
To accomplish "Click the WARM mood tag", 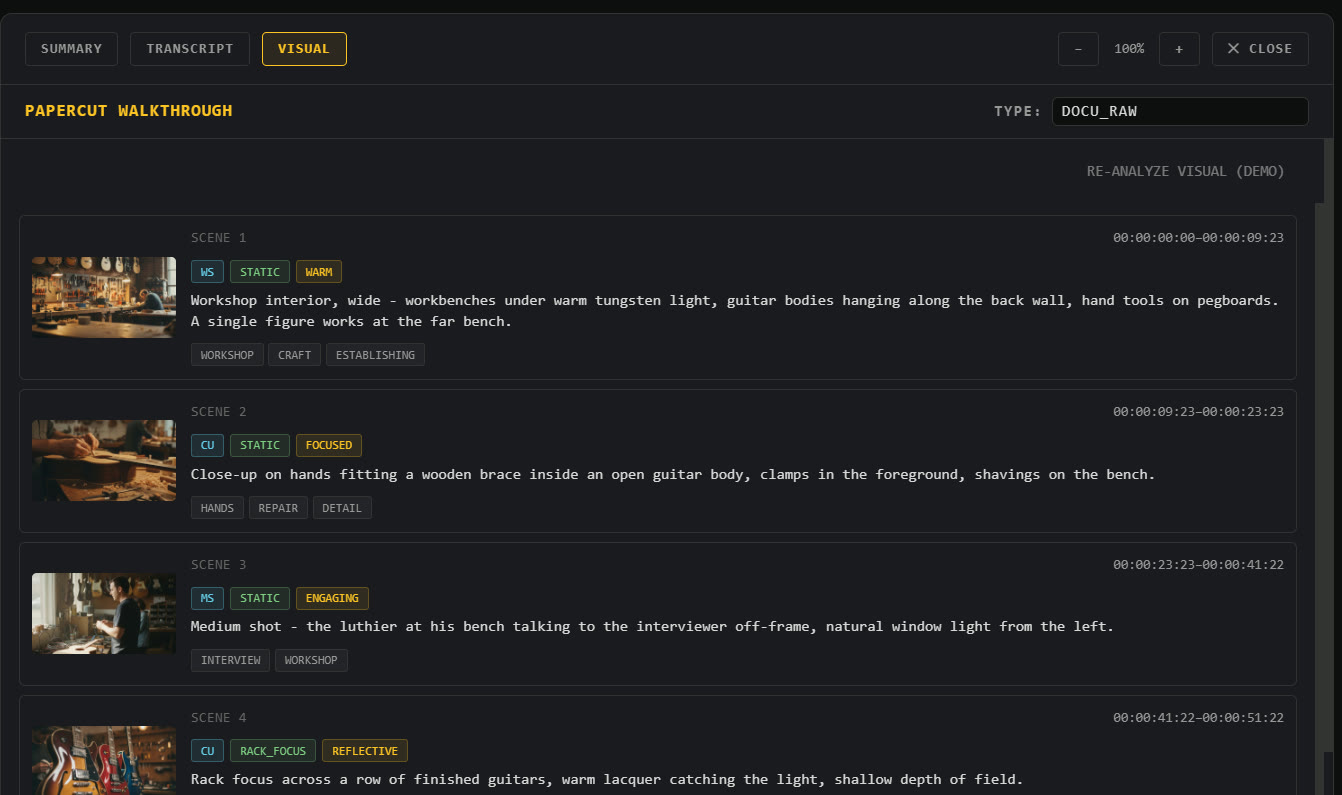I will coord(319,272).
